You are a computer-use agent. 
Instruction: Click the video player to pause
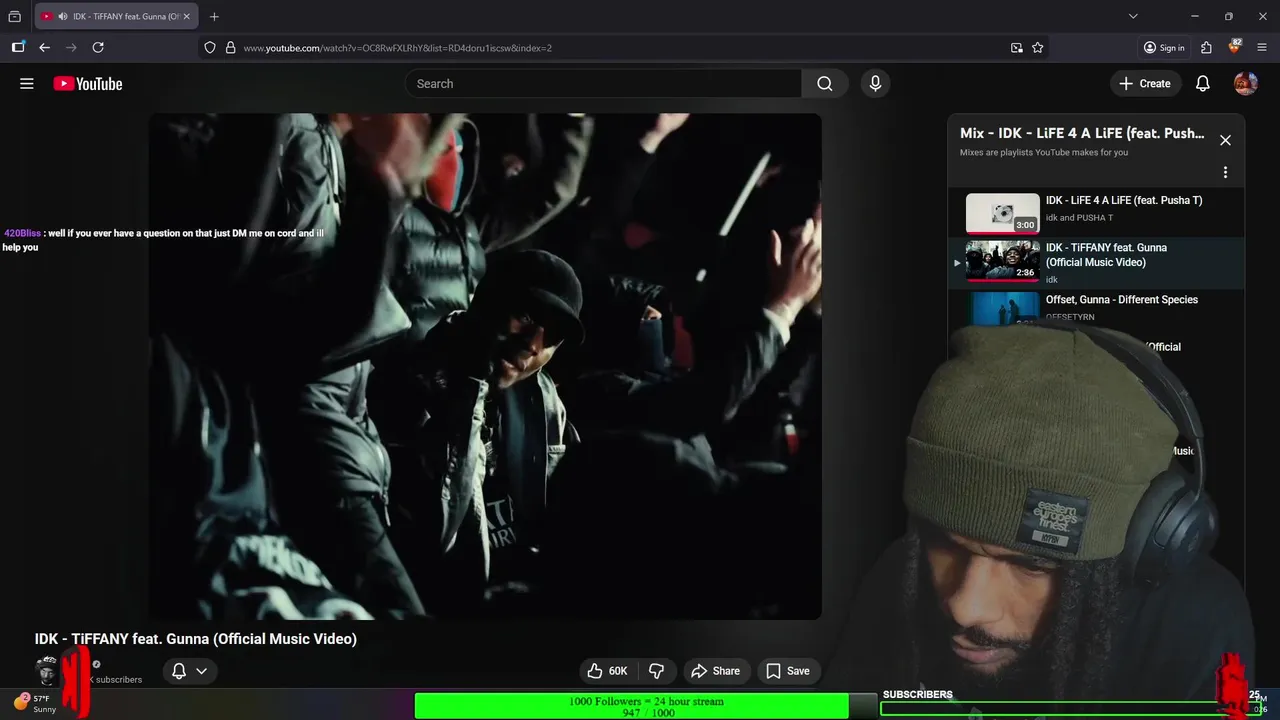coord(485,366)
